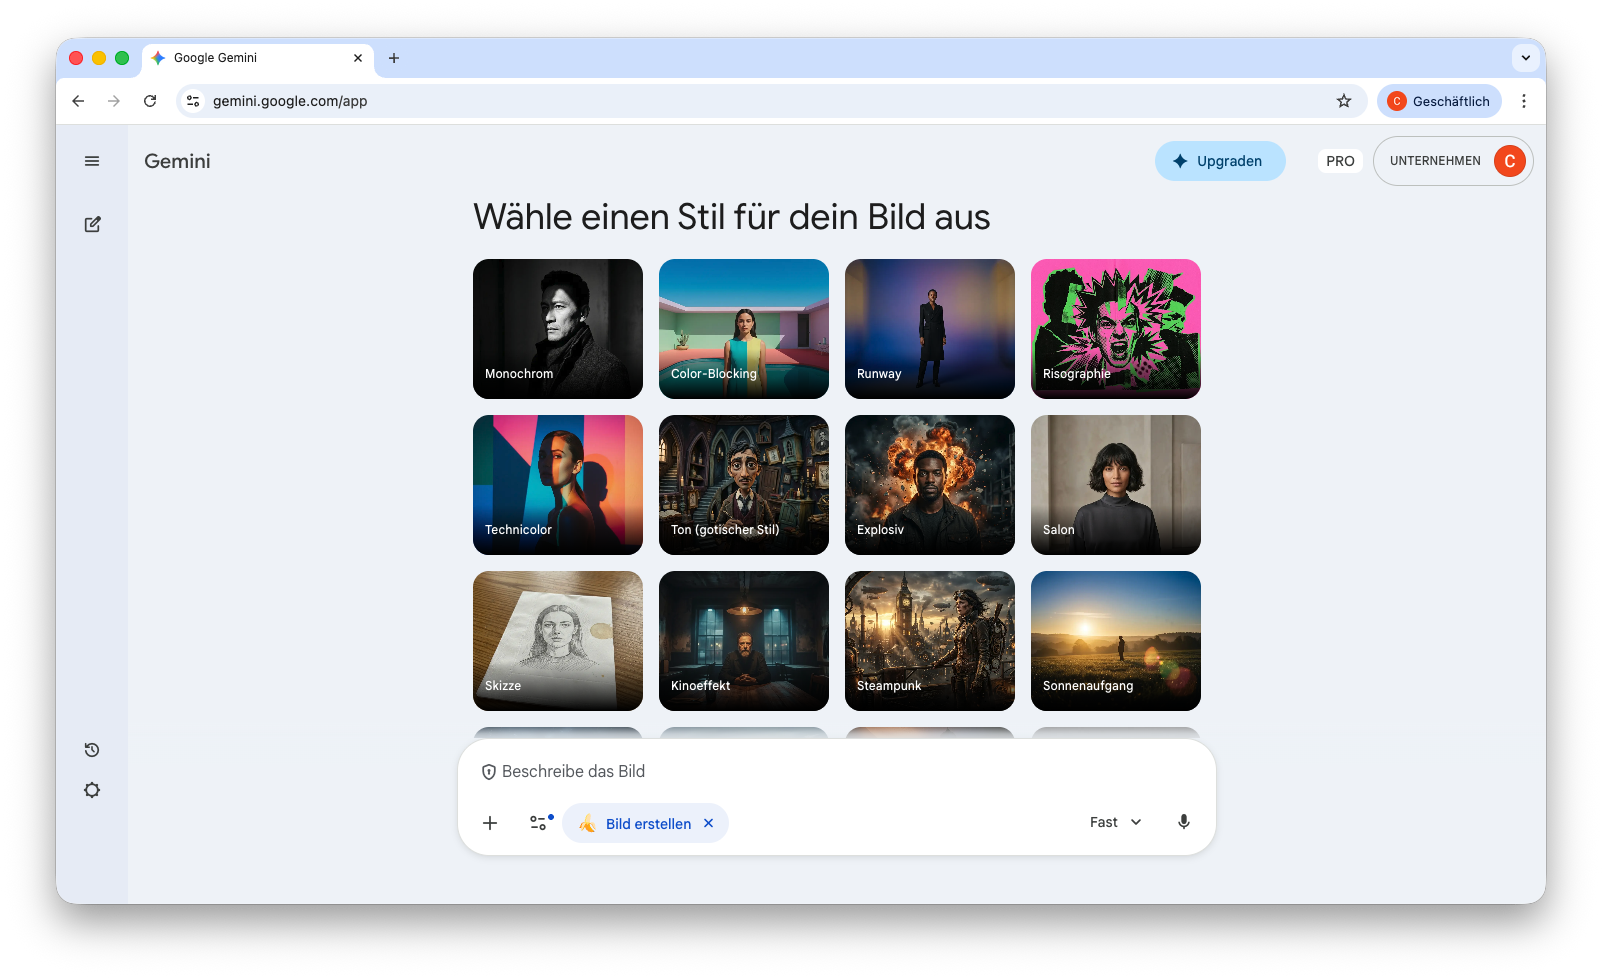Click the plus icon to add files
The image size is (1602, 978).
490,823
